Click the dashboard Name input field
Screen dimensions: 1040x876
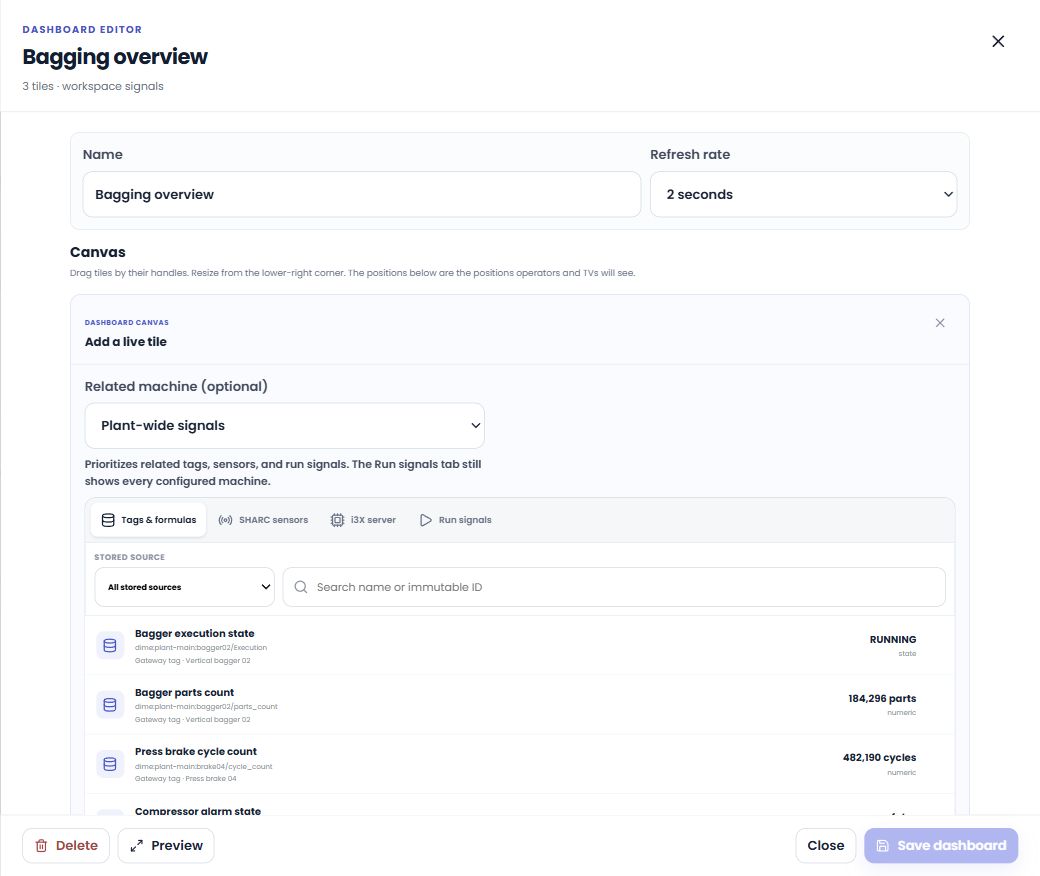[x=361, y=194]
